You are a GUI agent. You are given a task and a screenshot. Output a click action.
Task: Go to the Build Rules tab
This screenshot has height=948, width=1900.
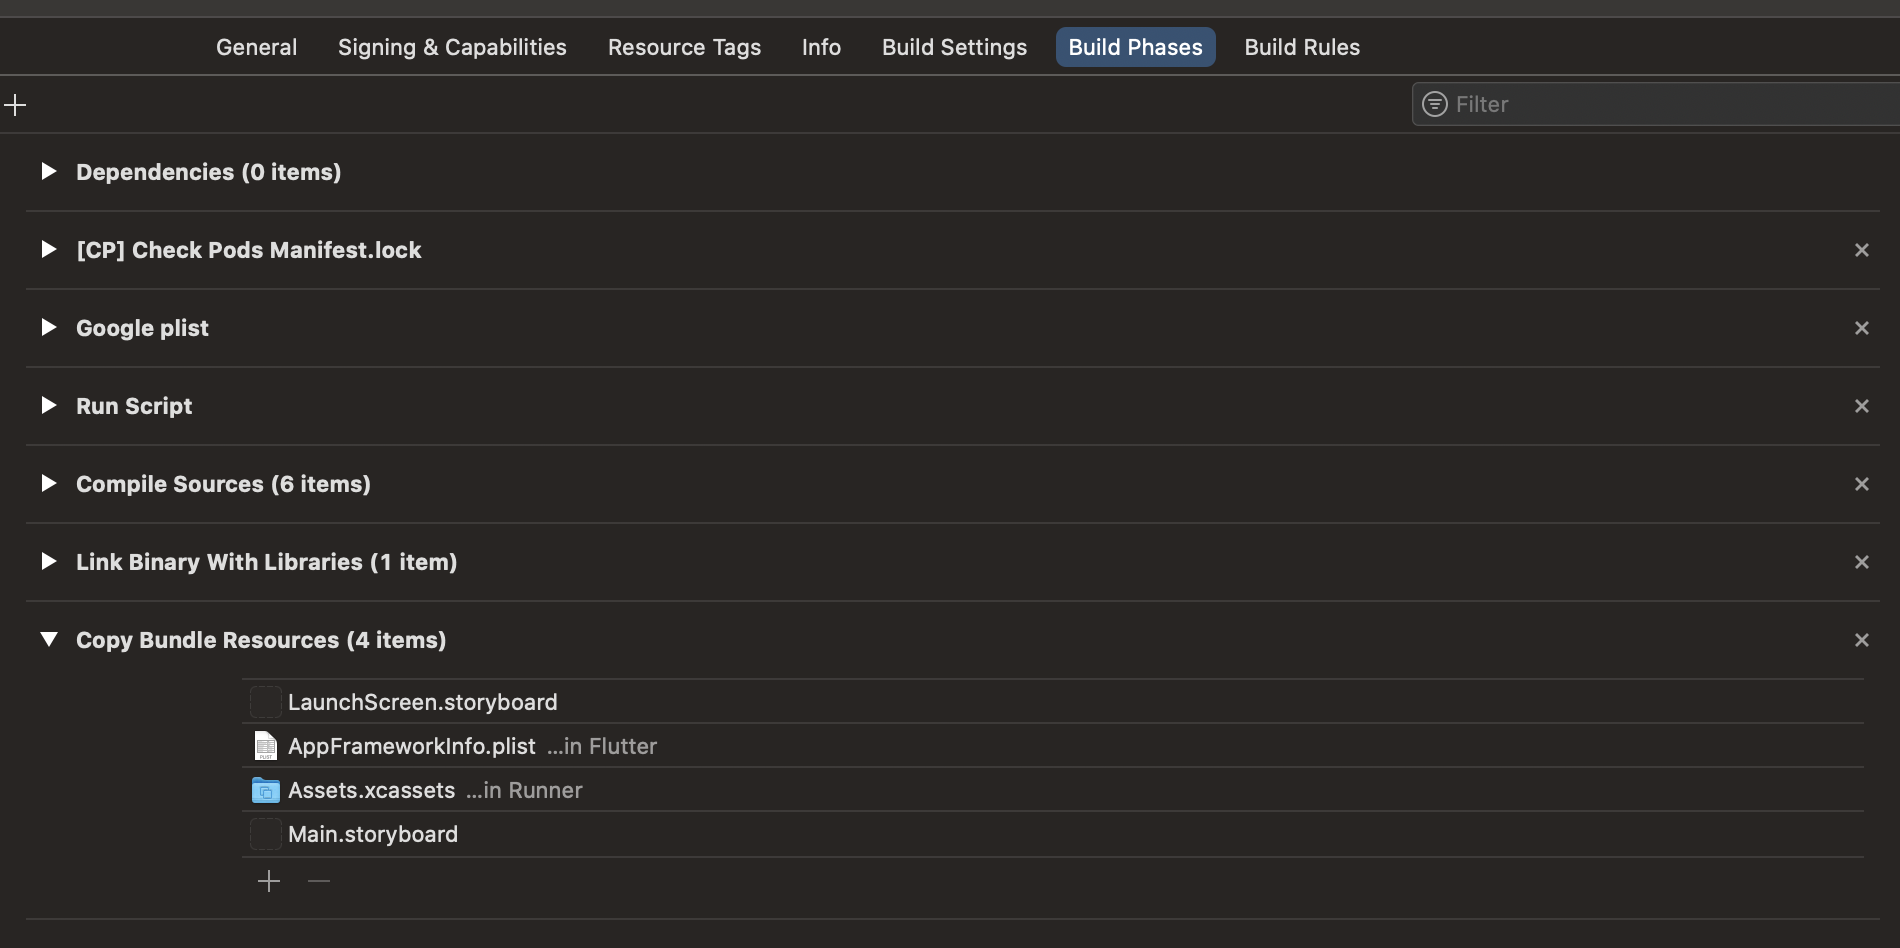(x=1302, y=47)
